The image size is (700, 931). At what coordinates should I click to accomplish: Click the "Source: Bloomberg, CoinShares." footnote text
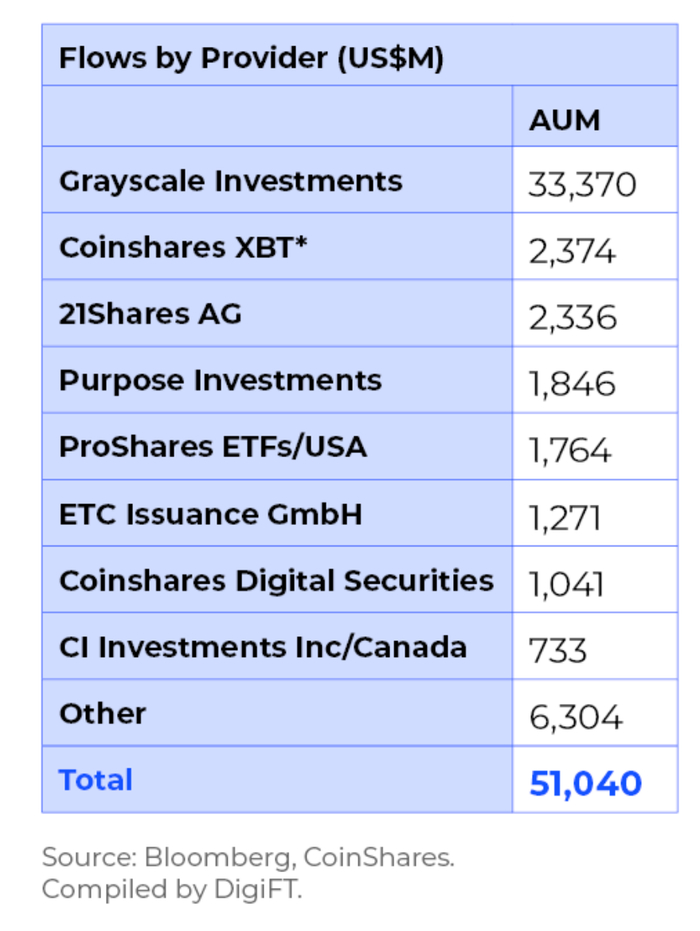click(247, 858)
